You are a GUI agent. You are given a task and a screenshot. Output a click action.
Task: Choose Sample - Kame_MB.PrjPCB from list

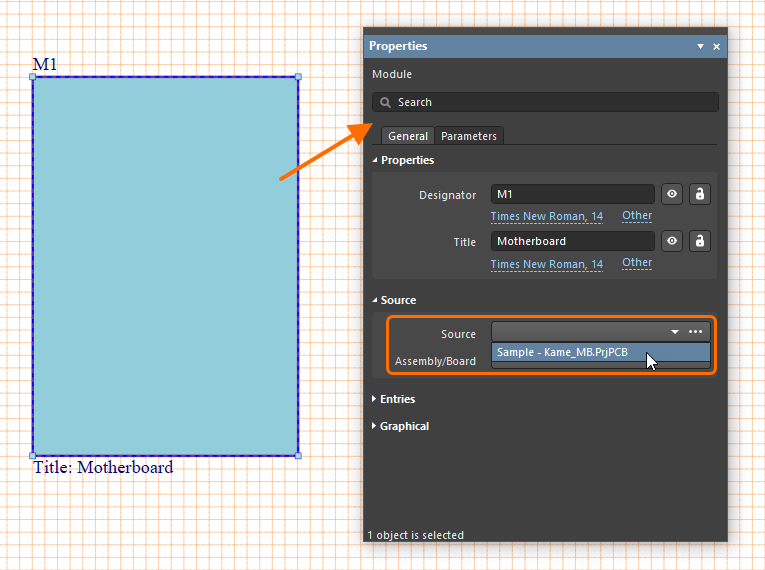(x=563, y=352)
